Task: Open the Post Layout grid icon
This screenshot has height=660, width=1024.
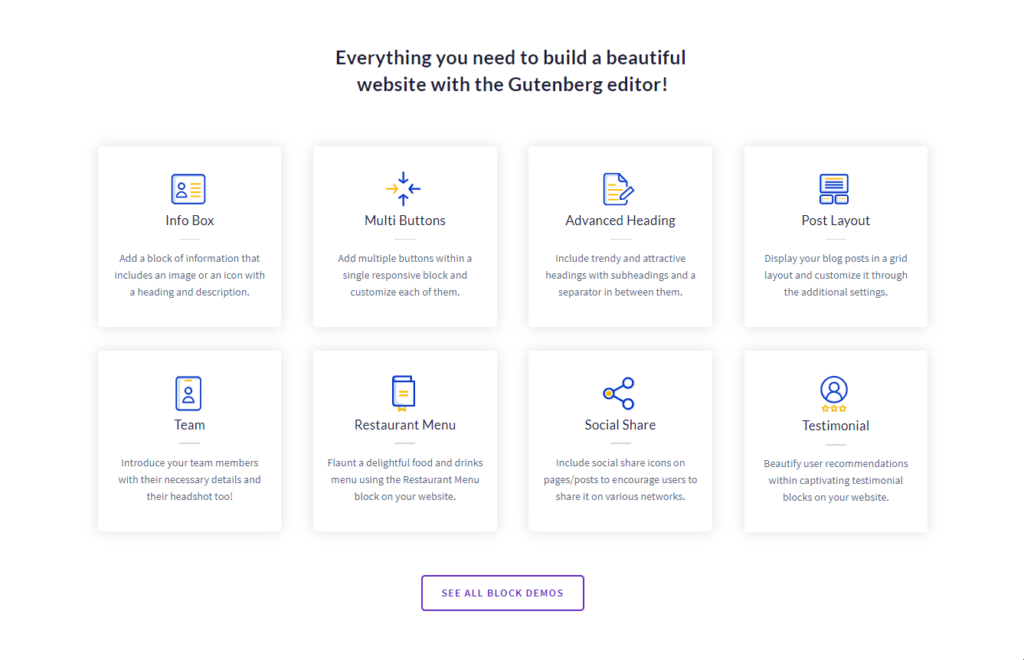Action: pos(834,189)
